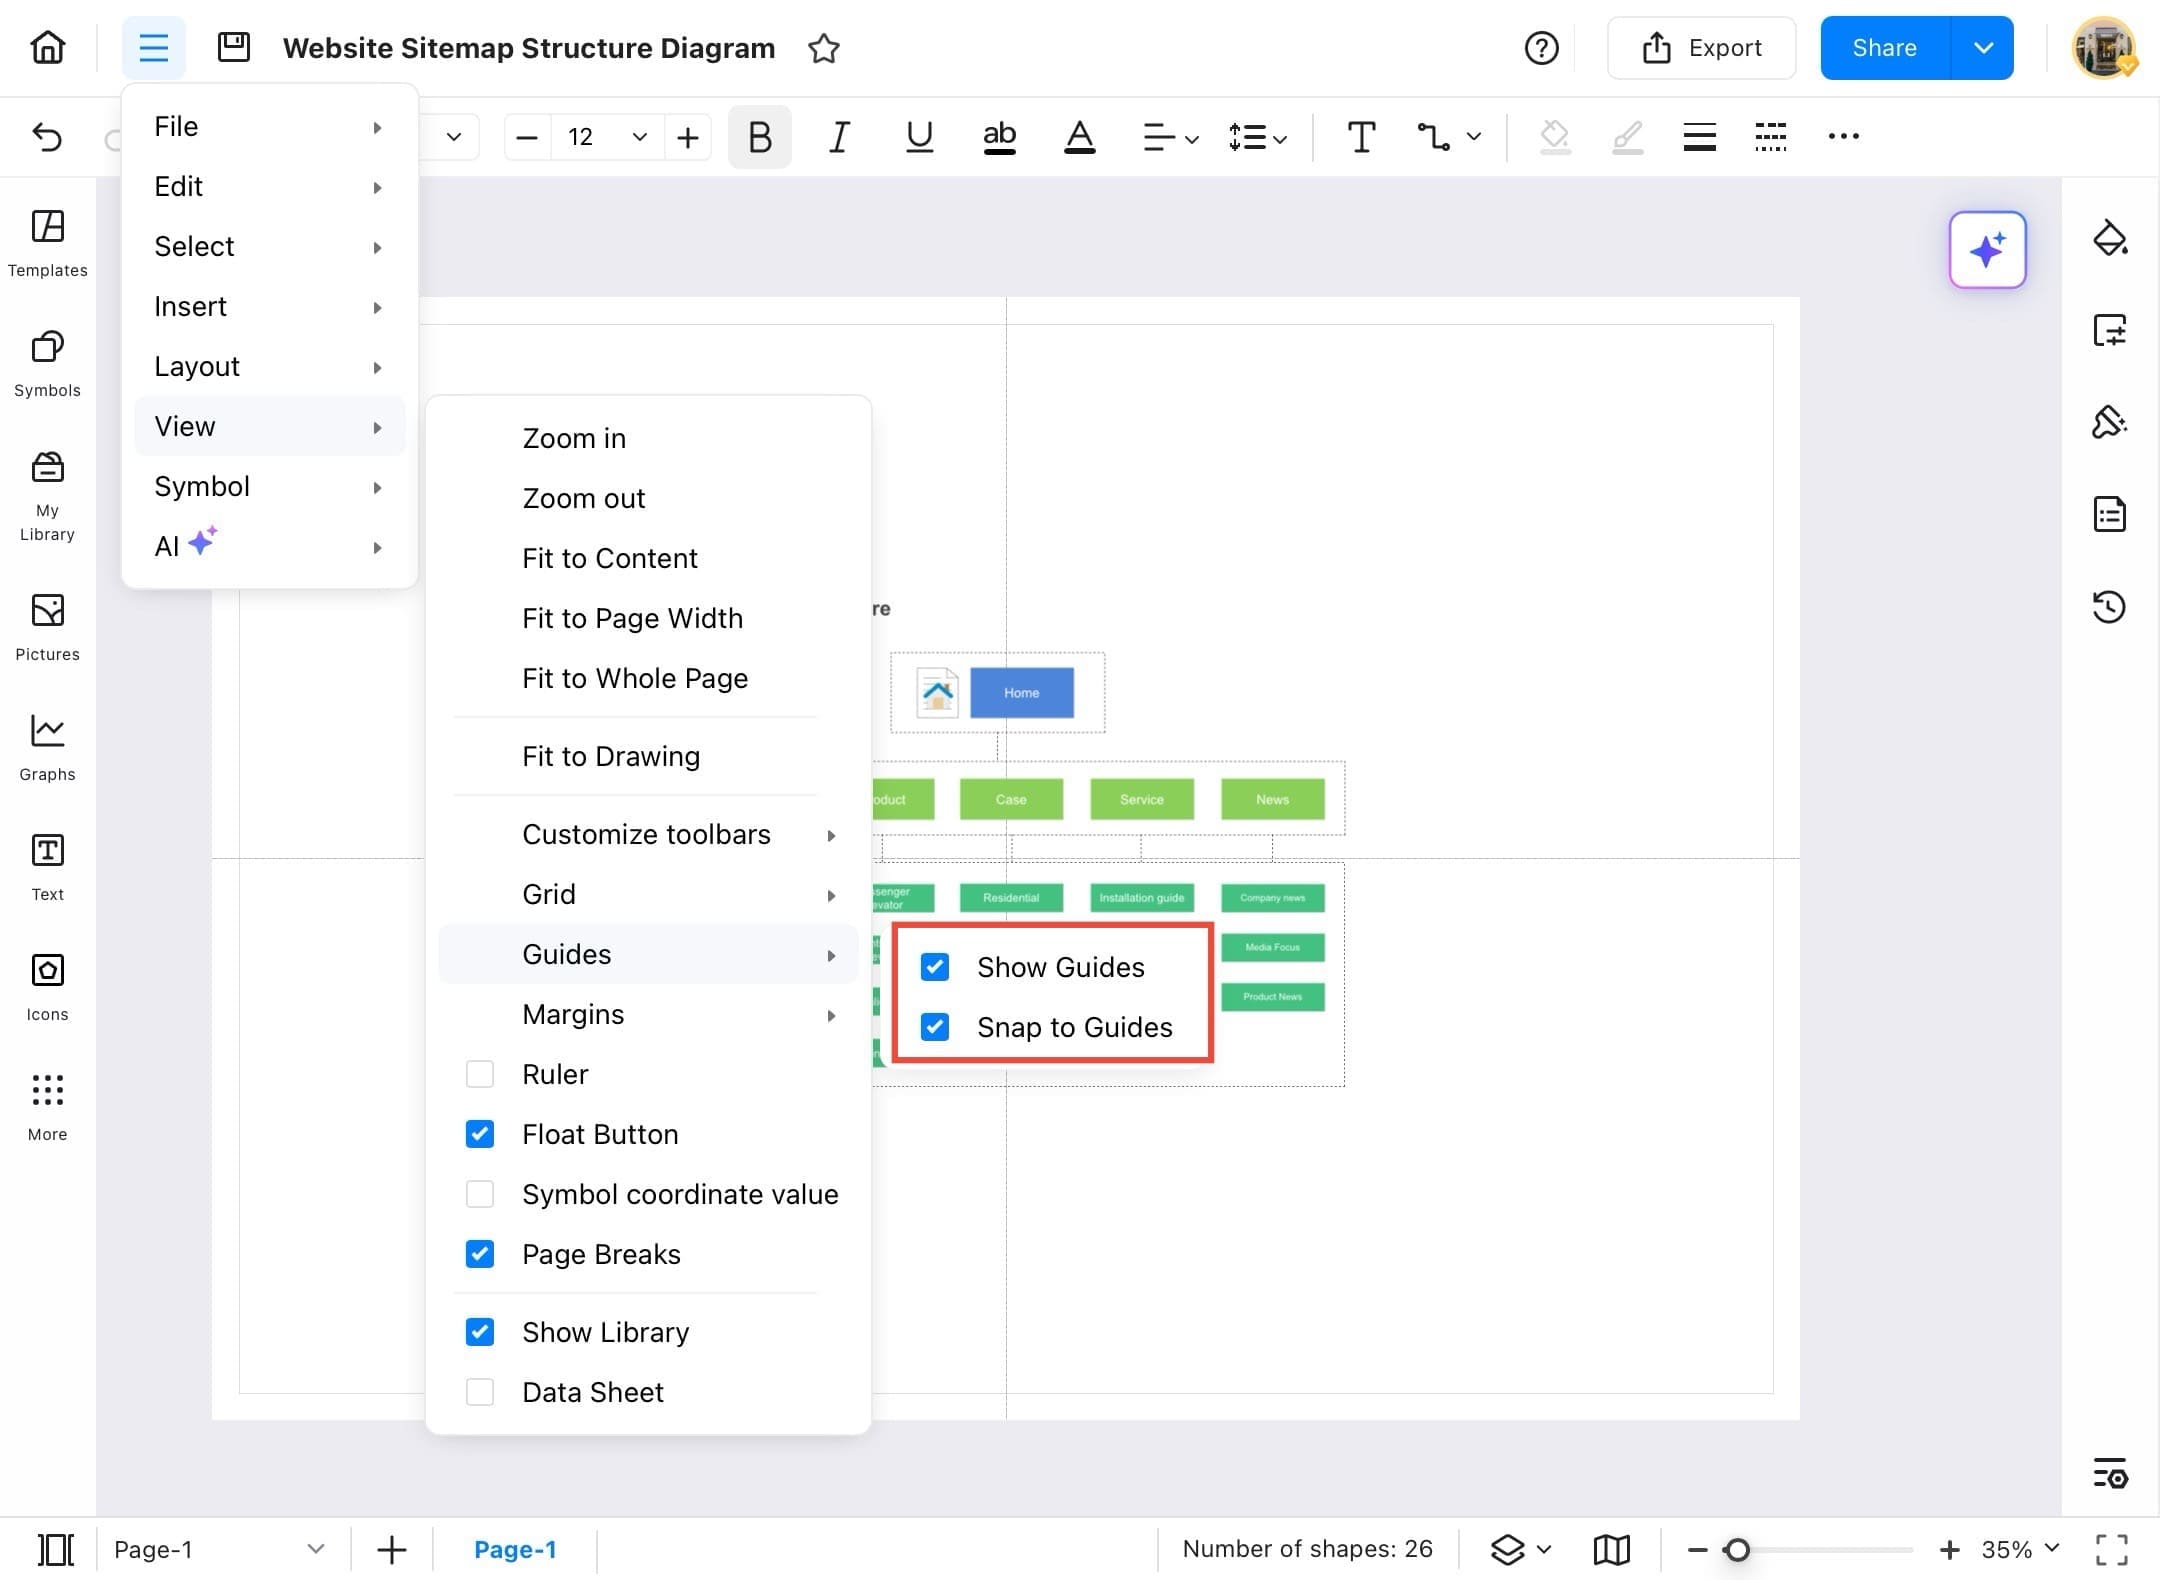Click the Undo icon
This screenshot has width=2160, height=1580.
(x=47, y=137)
